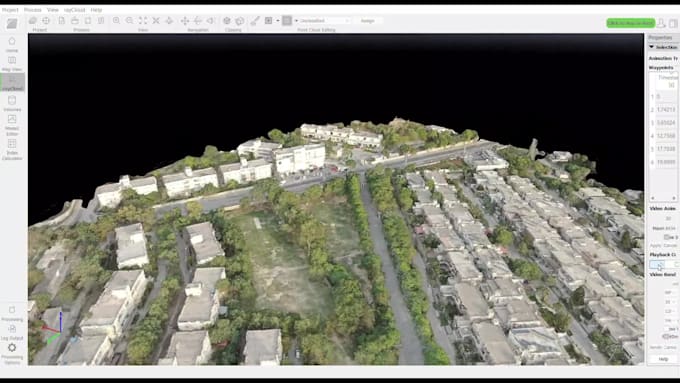Switch to Map View in the sidebar
The width and height of the screenshot is (680, 383).
(12, 63)
